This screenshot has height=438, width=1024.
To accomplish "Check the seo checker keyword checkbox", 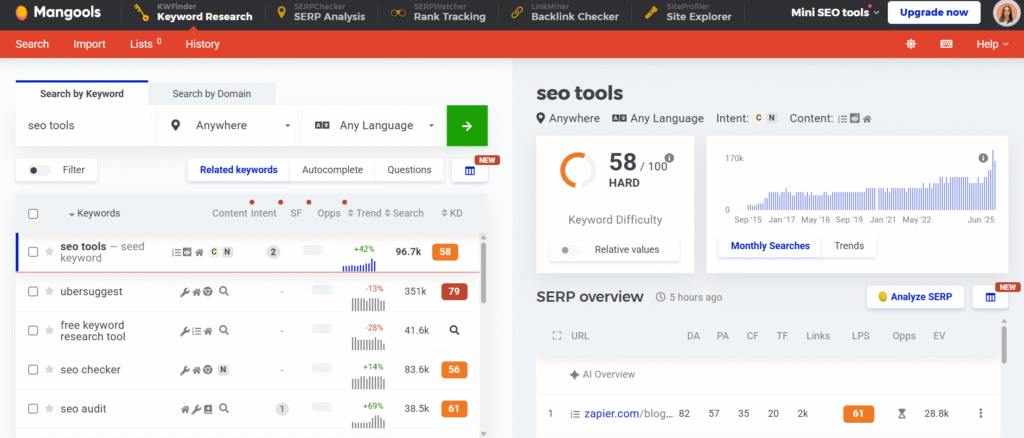I will coord(33,370).
